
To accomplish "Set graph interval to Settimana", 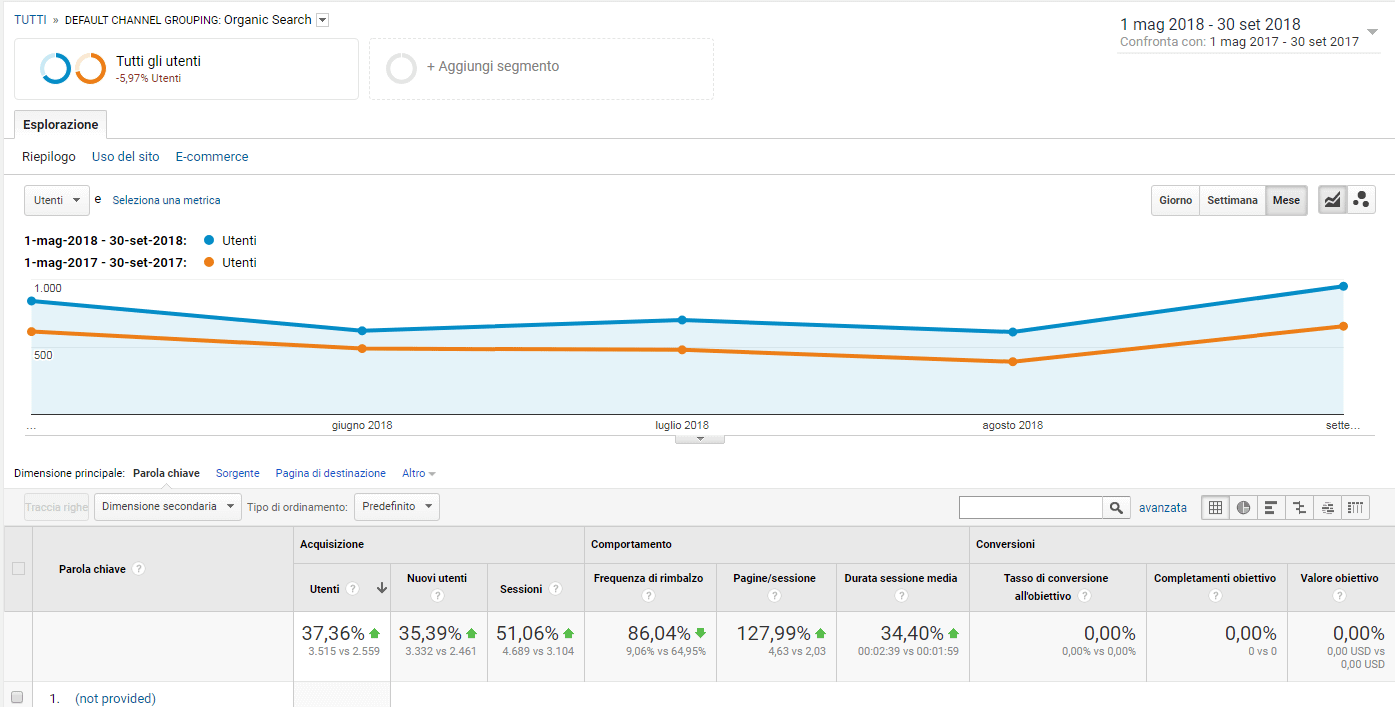I will [x=1232, y=200].
